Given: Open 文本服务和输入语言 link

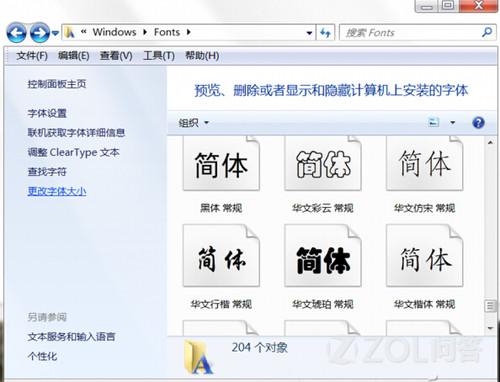Looking at the screenshot, I should 71,337.
